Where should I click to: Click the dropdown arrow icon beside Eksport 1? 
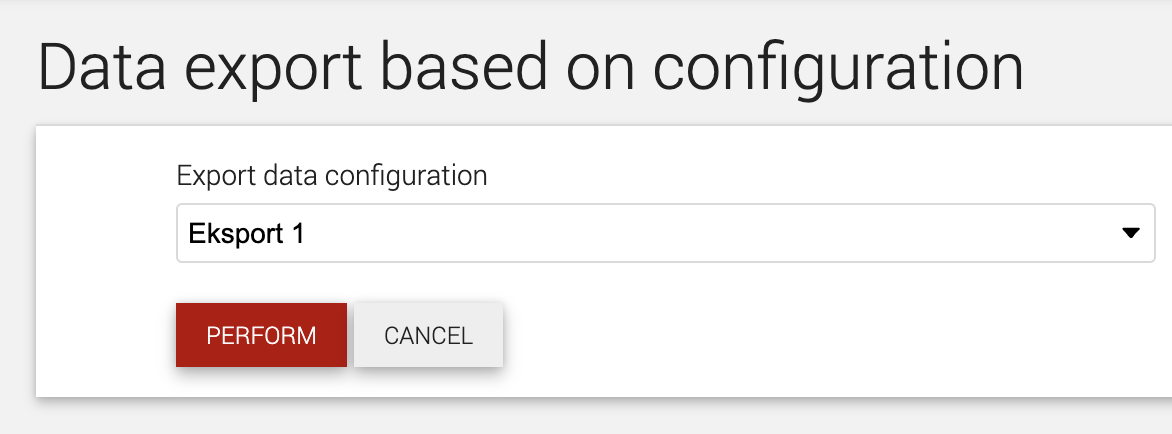1130,234
